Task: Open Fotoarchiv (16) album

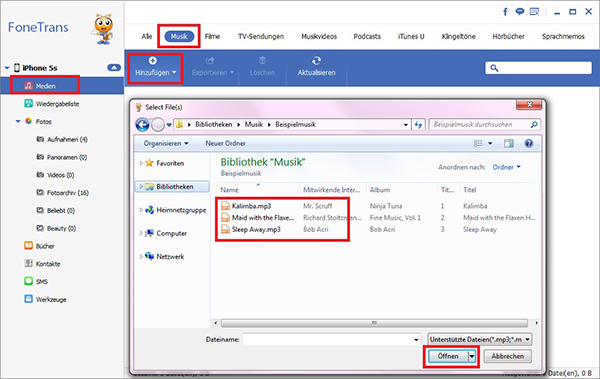Action: coord(68,193)
